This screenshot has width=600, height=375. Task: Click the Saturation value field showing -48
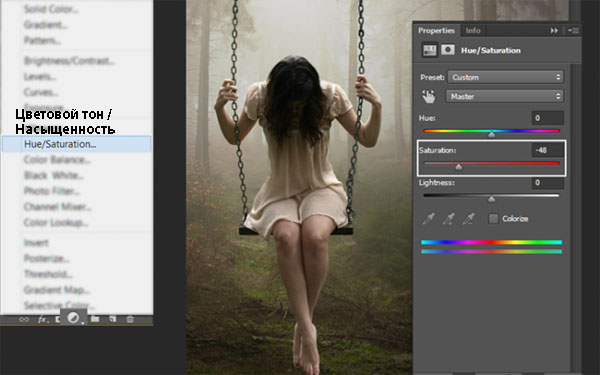(x=548, y=150)
